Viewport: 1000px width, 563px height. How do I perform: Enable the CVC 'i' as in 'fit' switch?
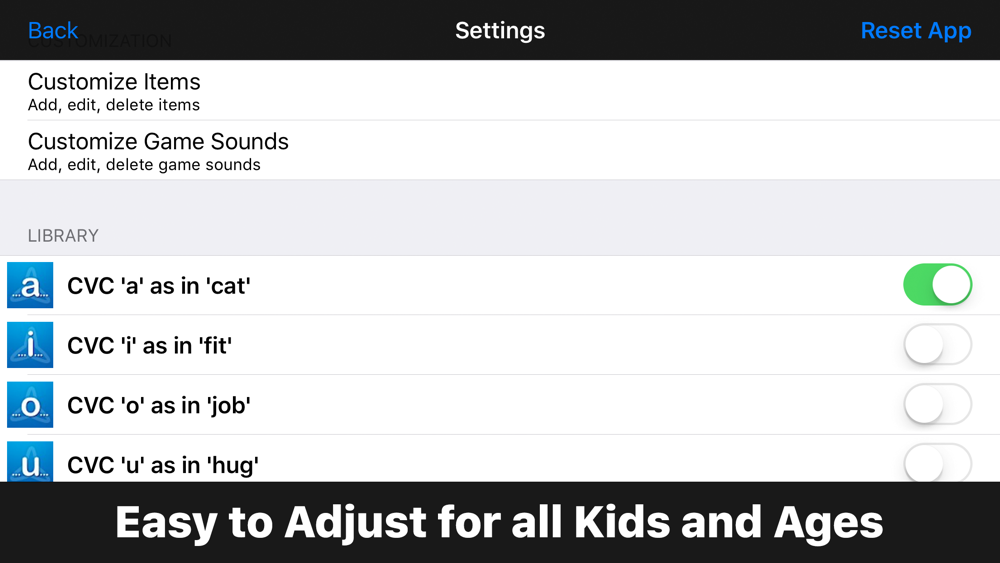click(937, 345)
